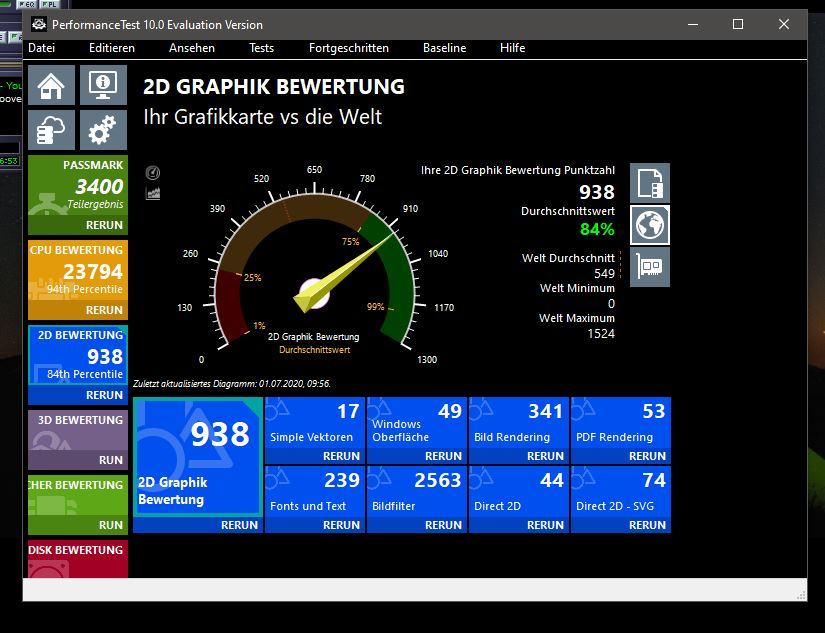
Task: Rerun the Bildfilter test
Action: pyautogui.click(x=444, y=525)
